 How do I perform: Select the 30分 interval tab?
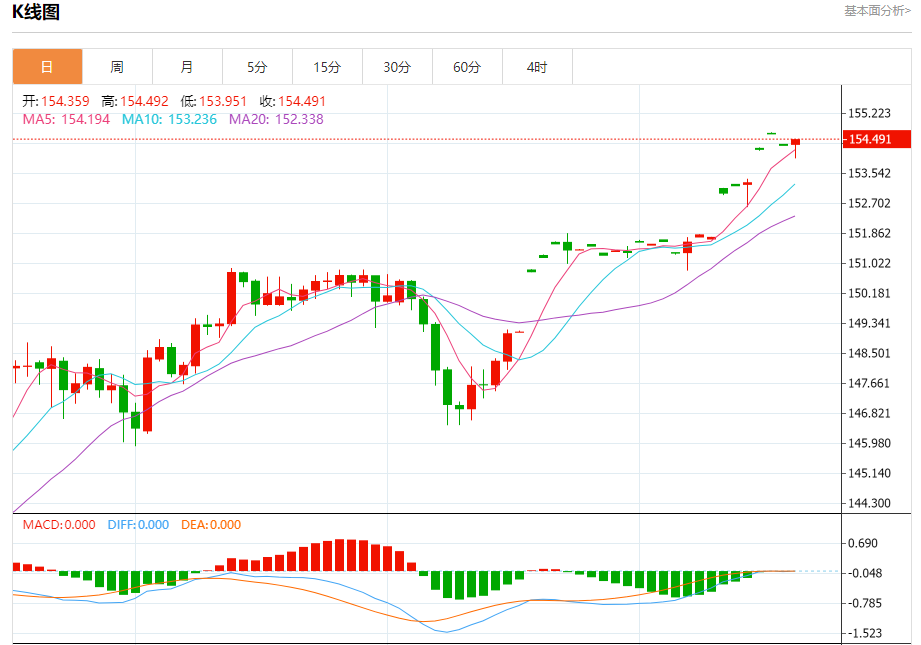(x=397, y=67)
